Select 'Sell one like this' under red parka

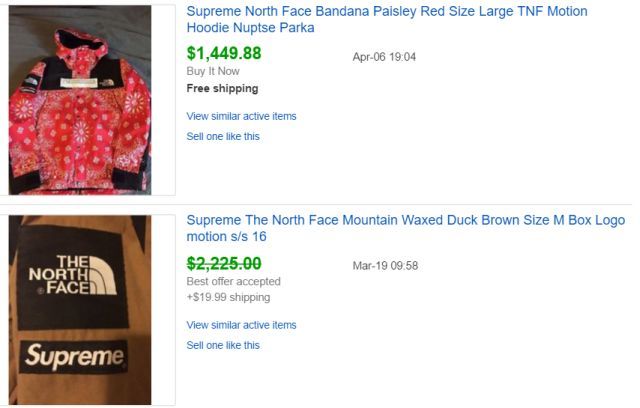point(223,136)
